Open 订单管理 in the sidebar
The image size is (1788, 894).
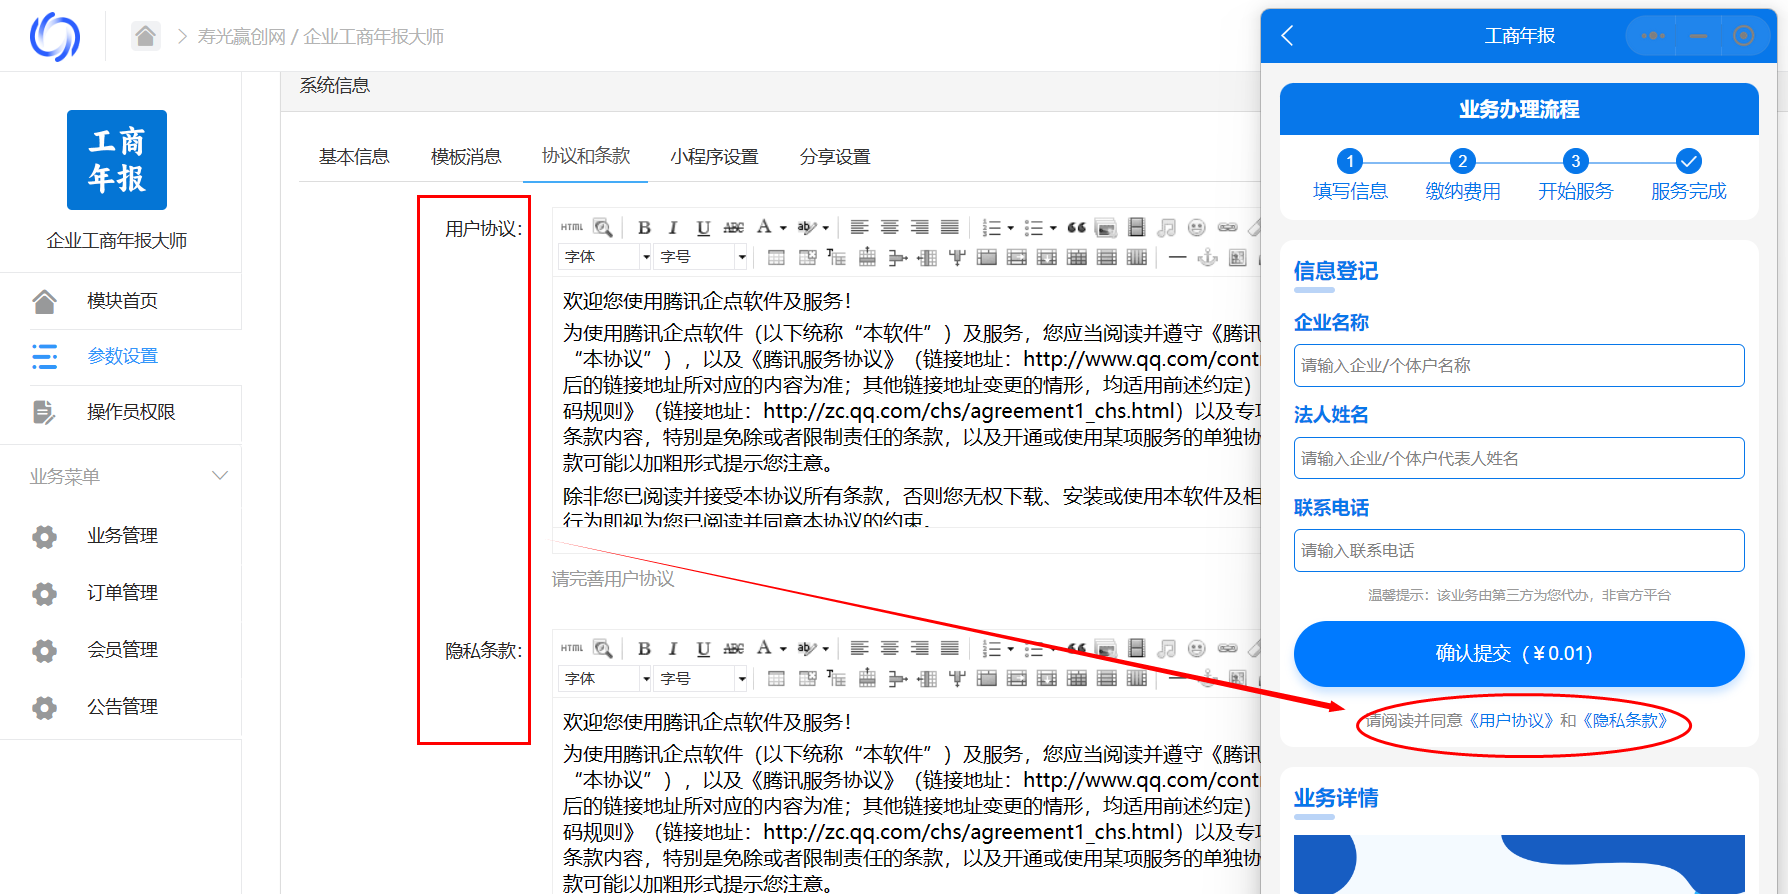(121, 593)
